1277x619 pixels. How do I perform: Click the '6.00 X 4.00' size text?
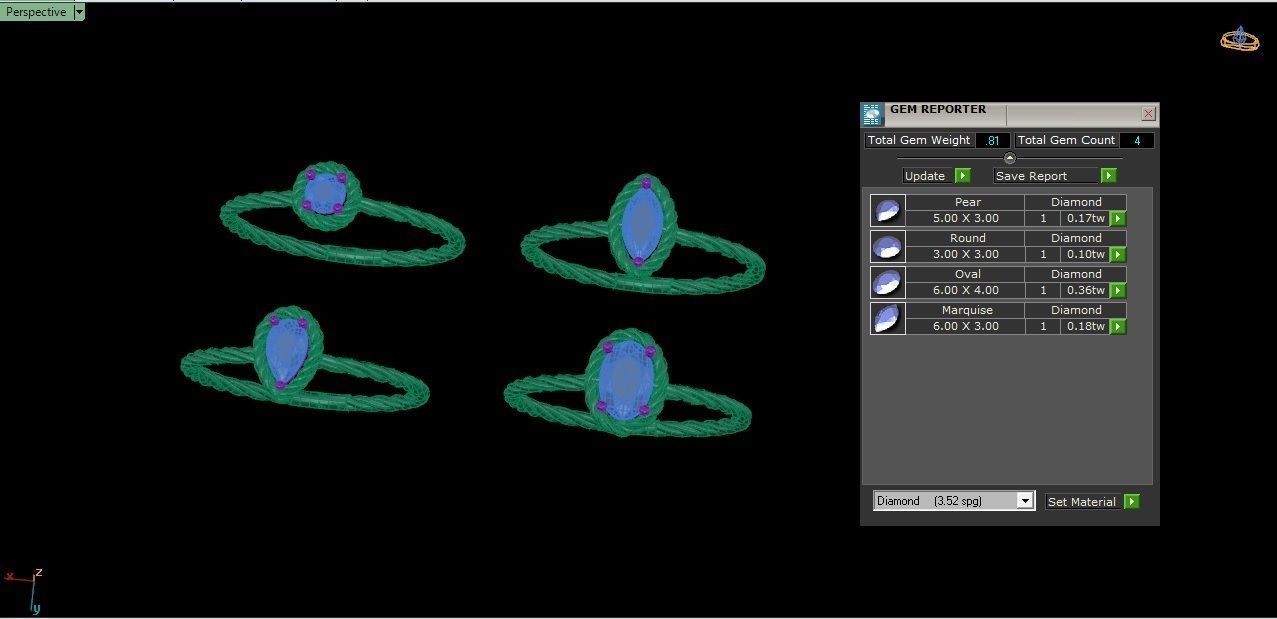[x=965, y=290]
